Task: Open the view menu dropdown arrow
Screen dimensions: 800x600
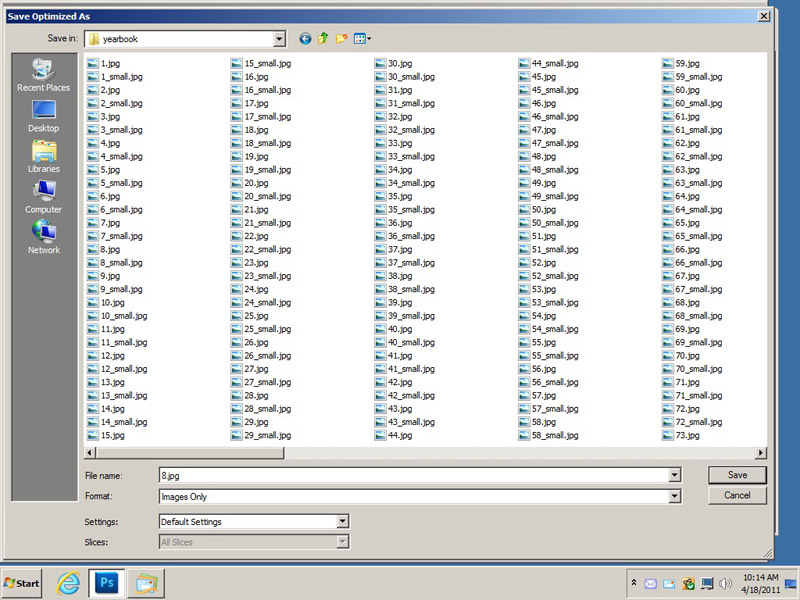Action: [x=369, y=39]
